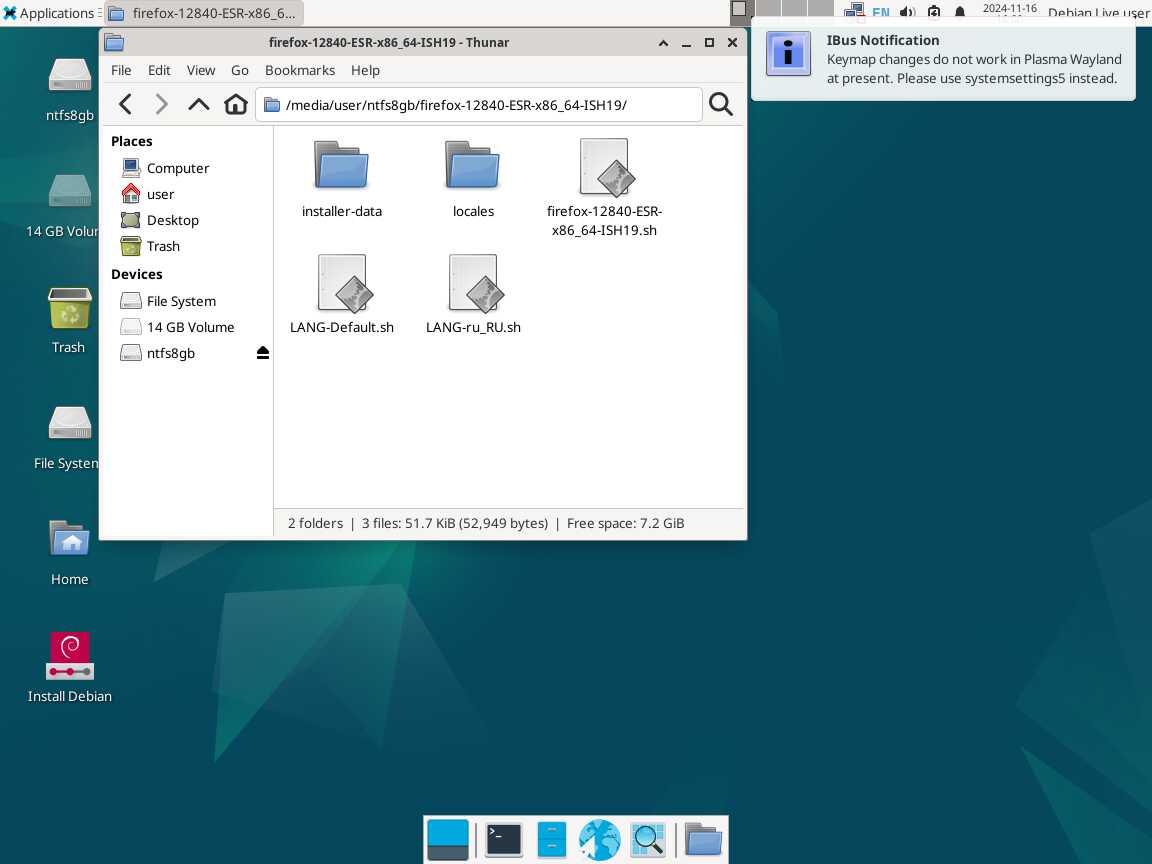Launch web browser globe from the dock
The height and width of the screenshot is (864, 1152).
tap(600, 839)
